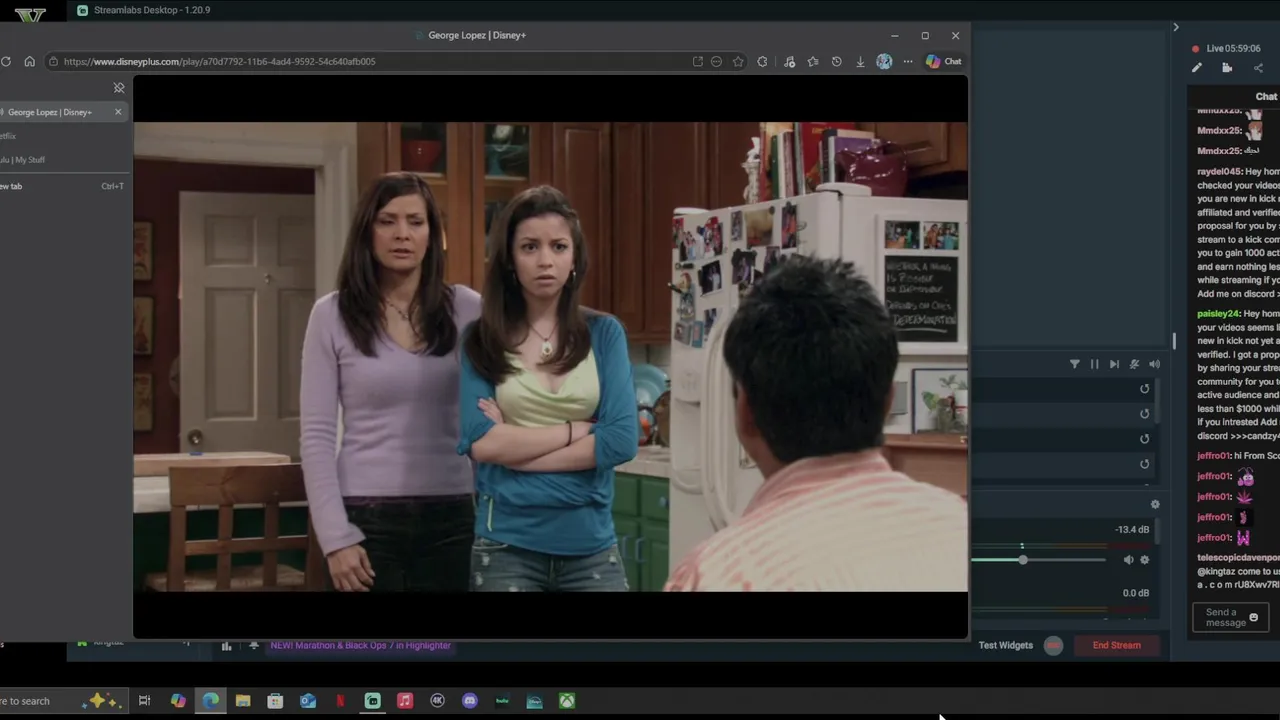Image resolution: width=1280 pixels, height=720 pixels.
Task: Open browser Downloads arrow icon
Action: coord(860,61)
